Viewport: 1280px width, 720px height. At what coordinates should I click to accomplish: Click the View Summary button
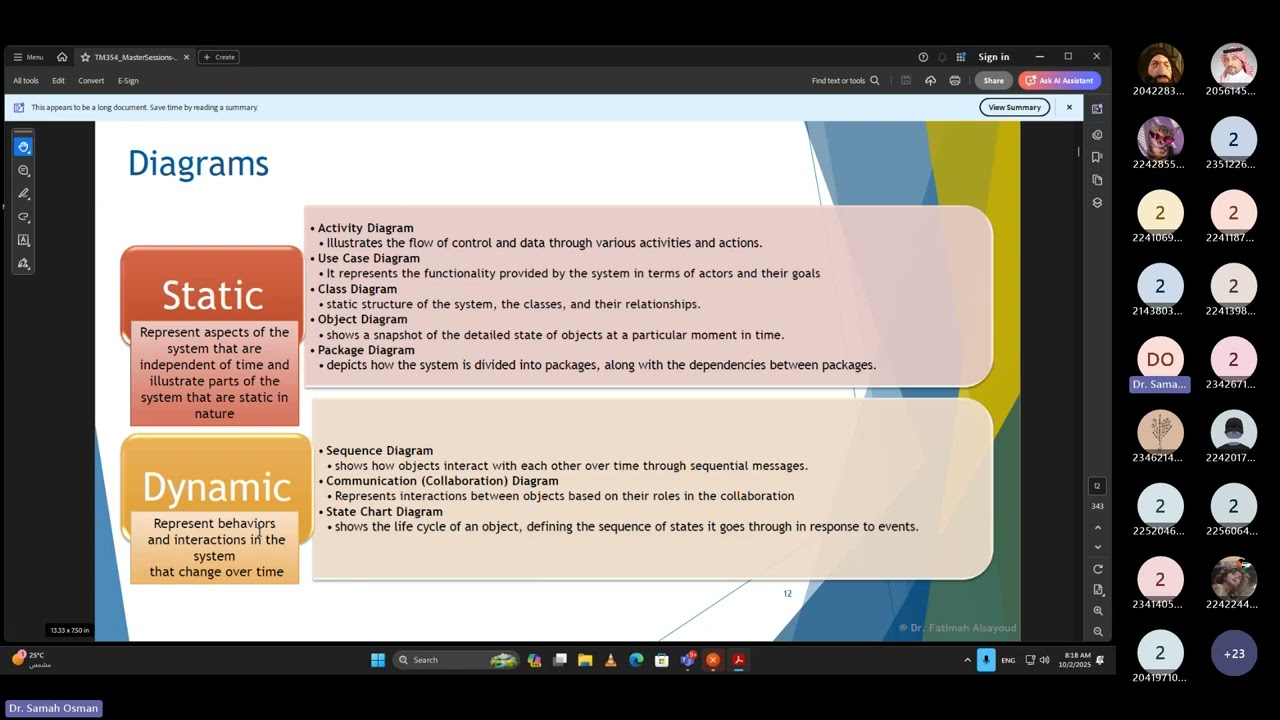point(1015,107)
